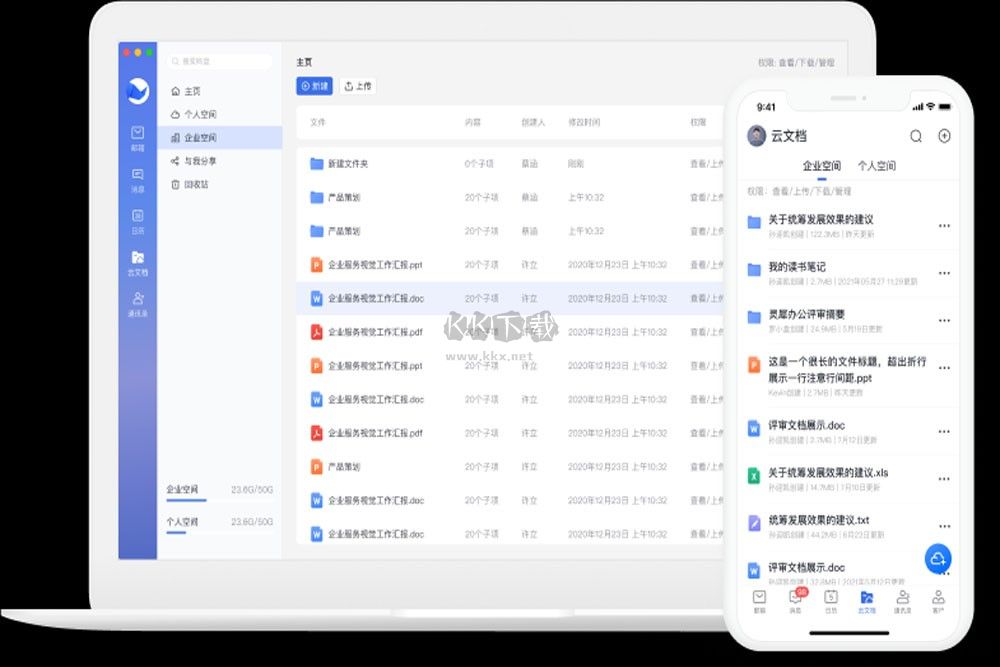
Task: Tap the 客户 icon in the phone bottom bar
Action: pyautogui.click(x=937, y=600)
